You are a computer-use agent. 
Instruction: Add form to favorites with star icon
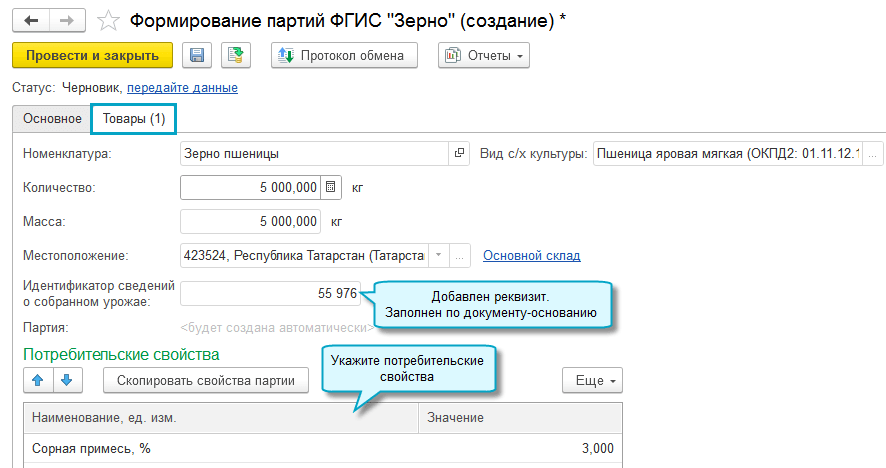point(109,20)
